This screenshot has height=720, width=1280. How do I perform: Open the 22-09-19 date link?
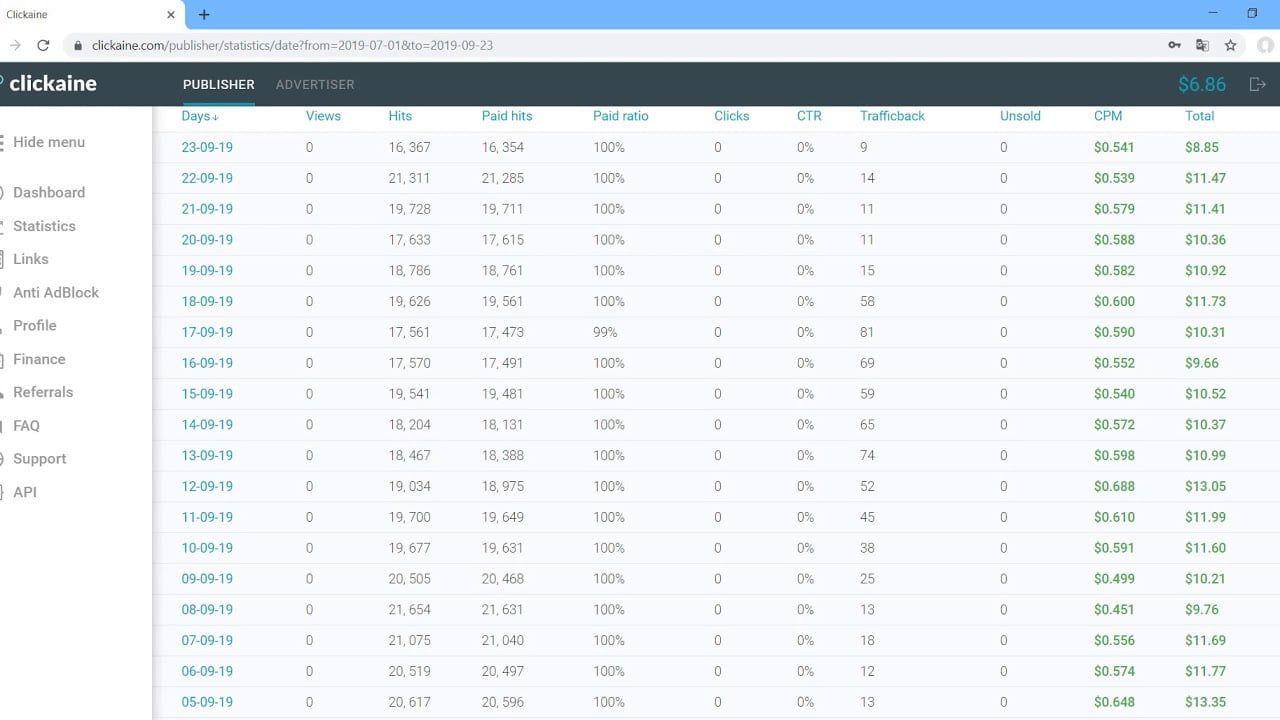pyautogui.click(x=207, y=178)
